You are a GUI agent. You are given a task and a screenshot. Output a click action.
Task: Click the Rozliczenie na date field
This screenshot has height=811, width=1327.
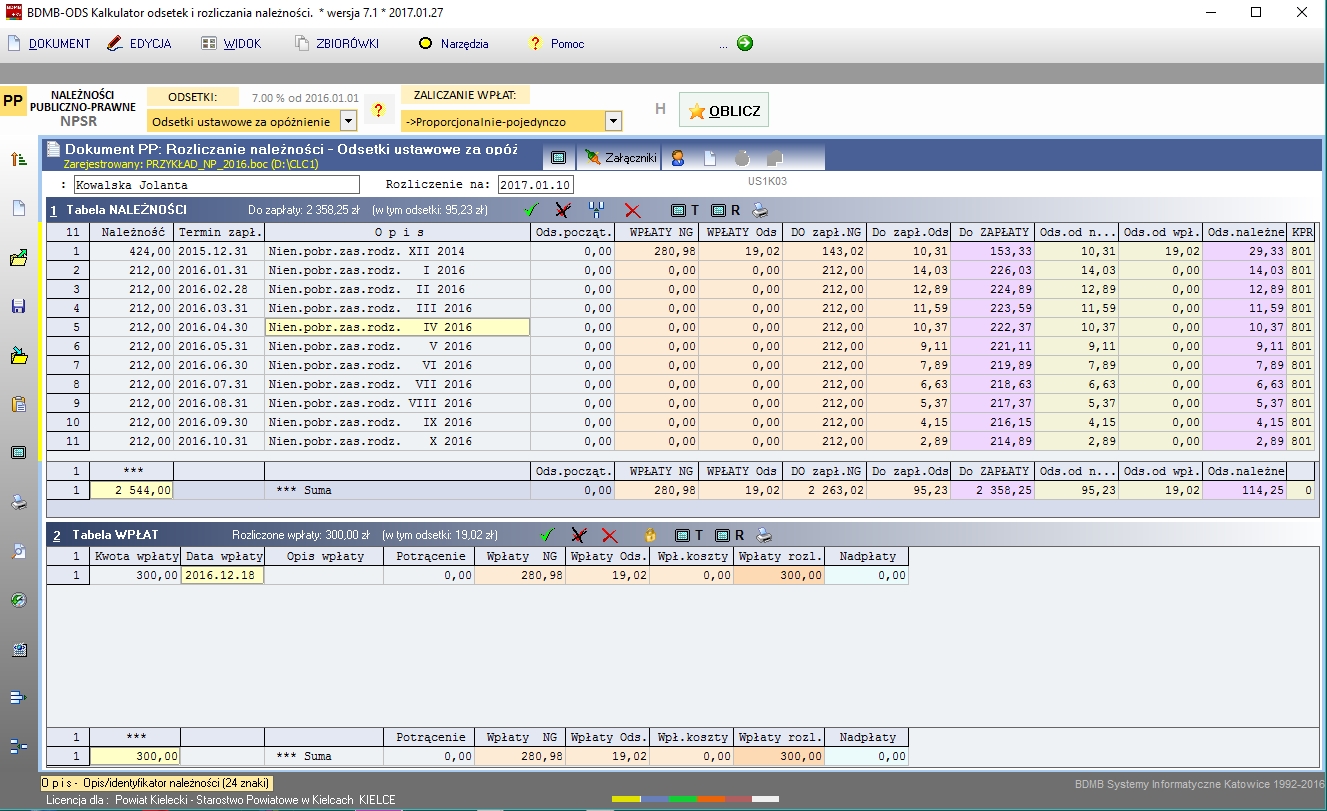[x=536, y=184]
